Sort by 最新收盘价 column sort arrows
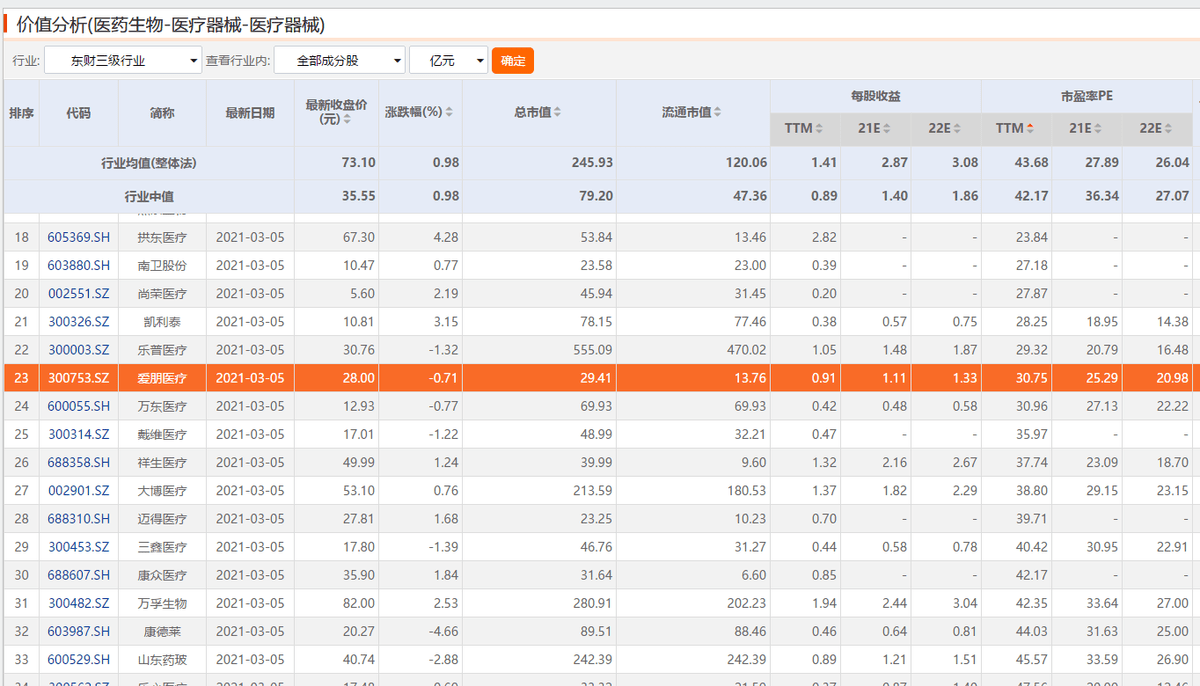 coord(347,119)
